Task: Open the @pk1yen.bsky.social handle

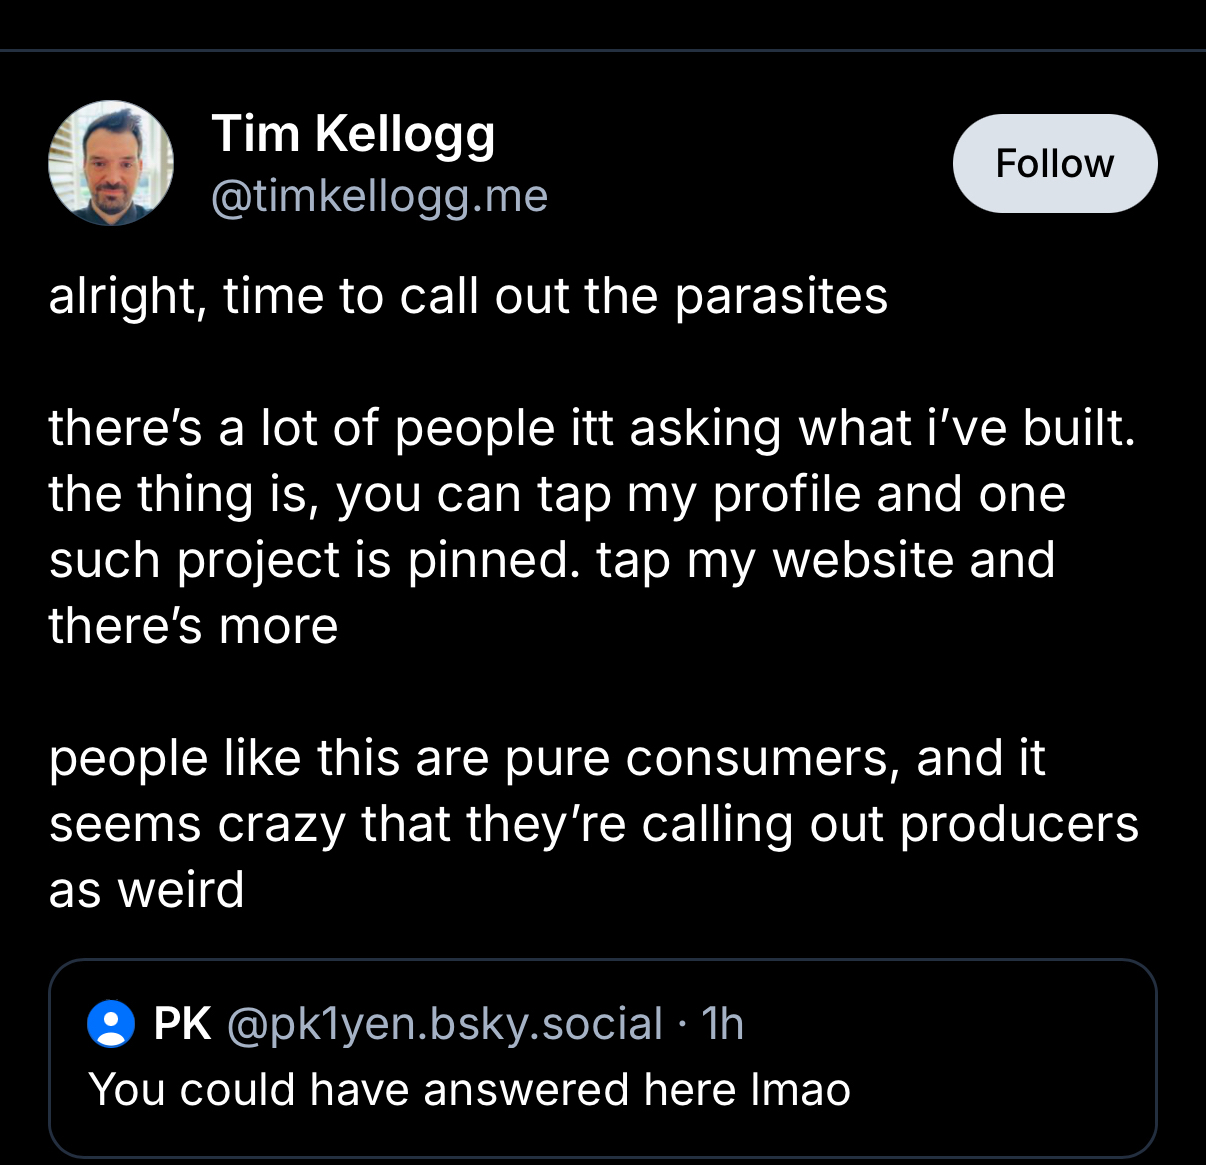Action: click(445, 1024)
